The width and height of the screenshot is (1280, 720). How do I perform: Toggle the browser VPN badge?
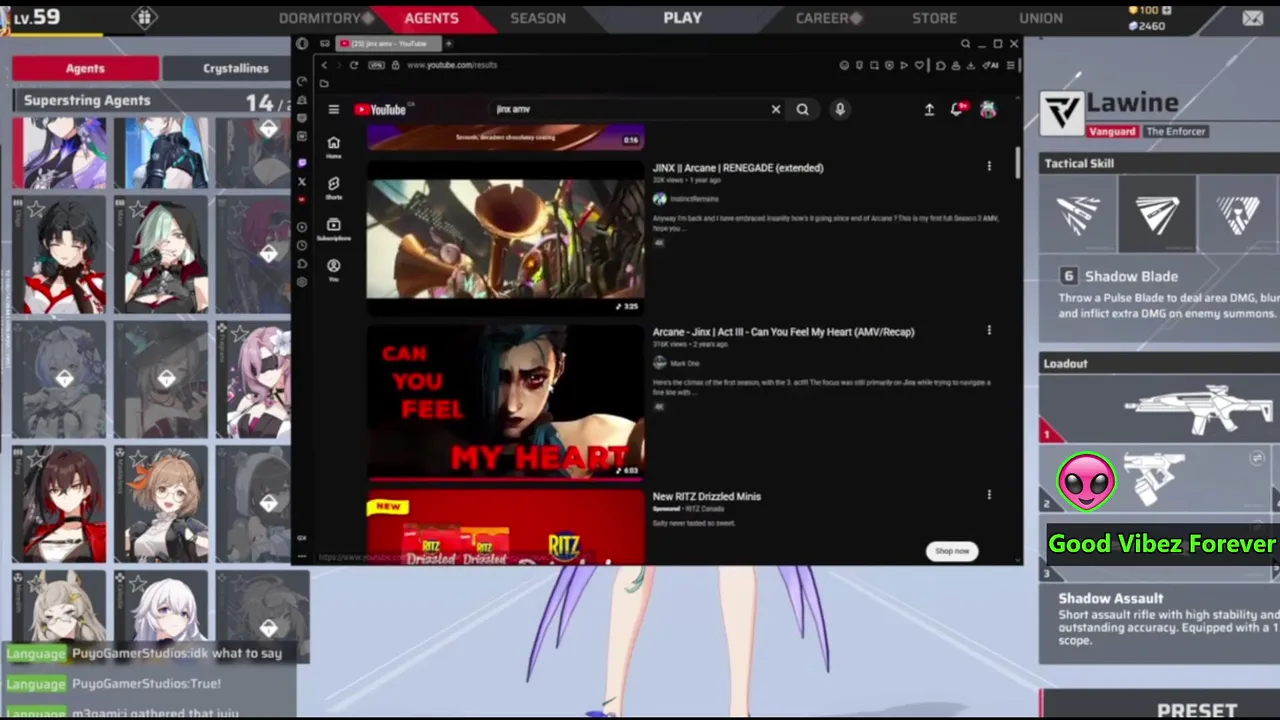click(376, 65)
